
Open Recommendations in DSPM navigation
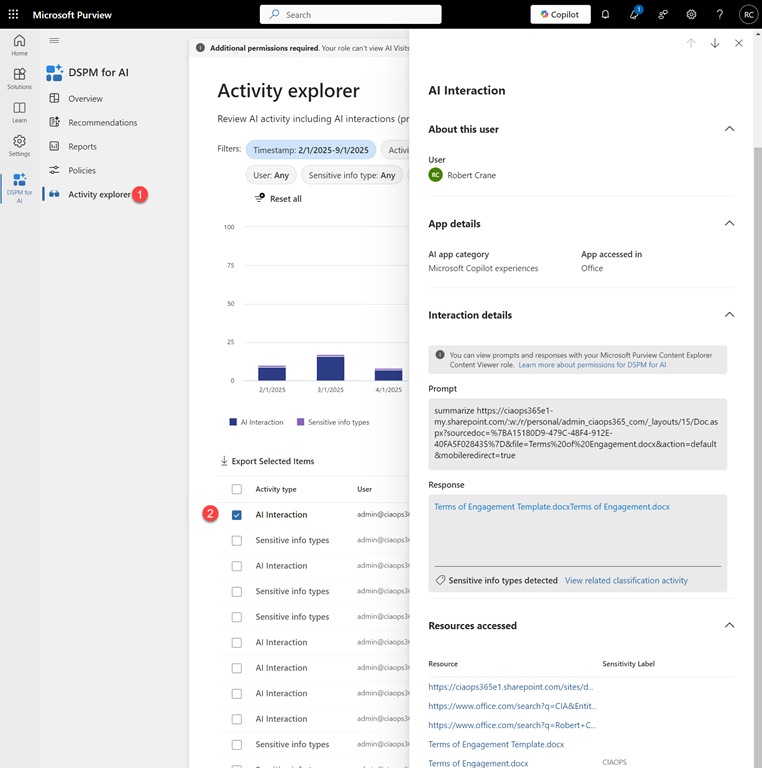tap(102, 123)
